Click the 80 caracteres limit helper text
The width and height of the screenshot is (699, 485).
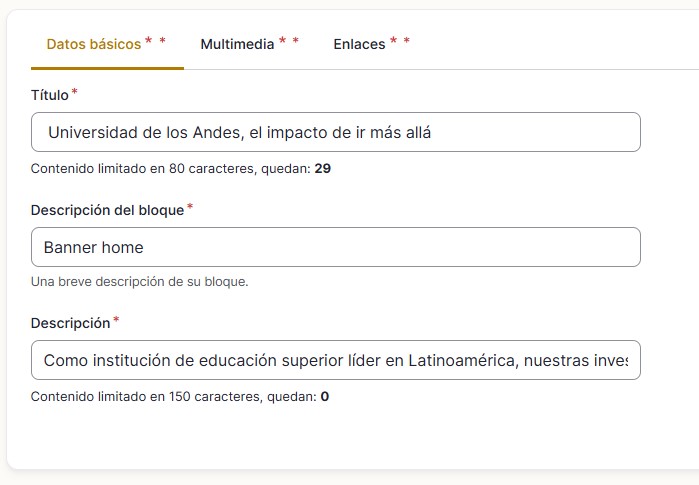pyautogui.click(x=170, y=168)
